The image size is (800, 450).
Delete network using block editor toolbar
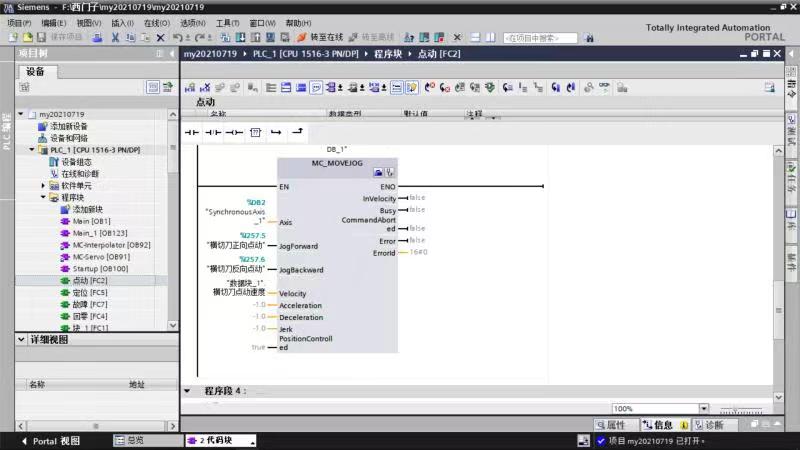[x=205, y=88]
